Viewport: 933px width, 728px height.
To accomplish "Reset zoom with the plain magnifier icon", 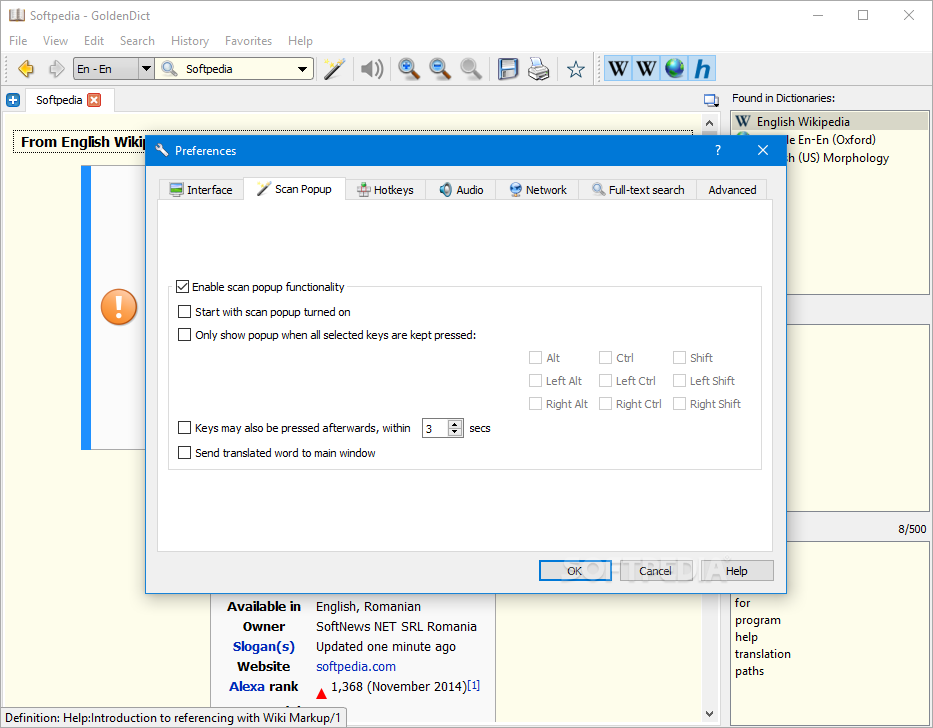I will 471,69.
